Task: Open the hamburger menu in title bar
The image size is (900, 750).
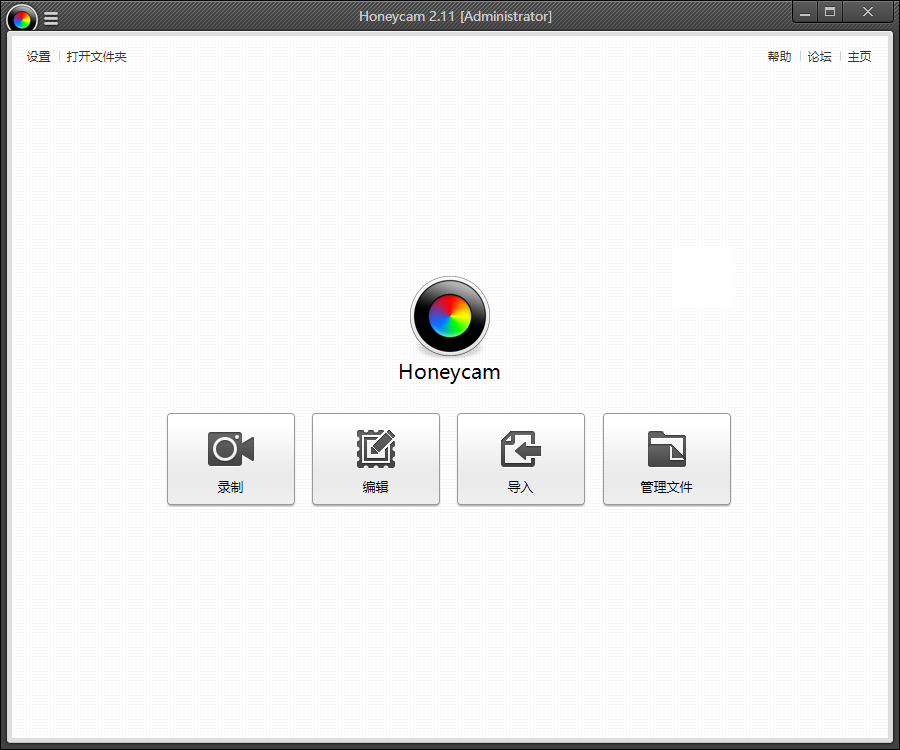Action: point(51,18)
